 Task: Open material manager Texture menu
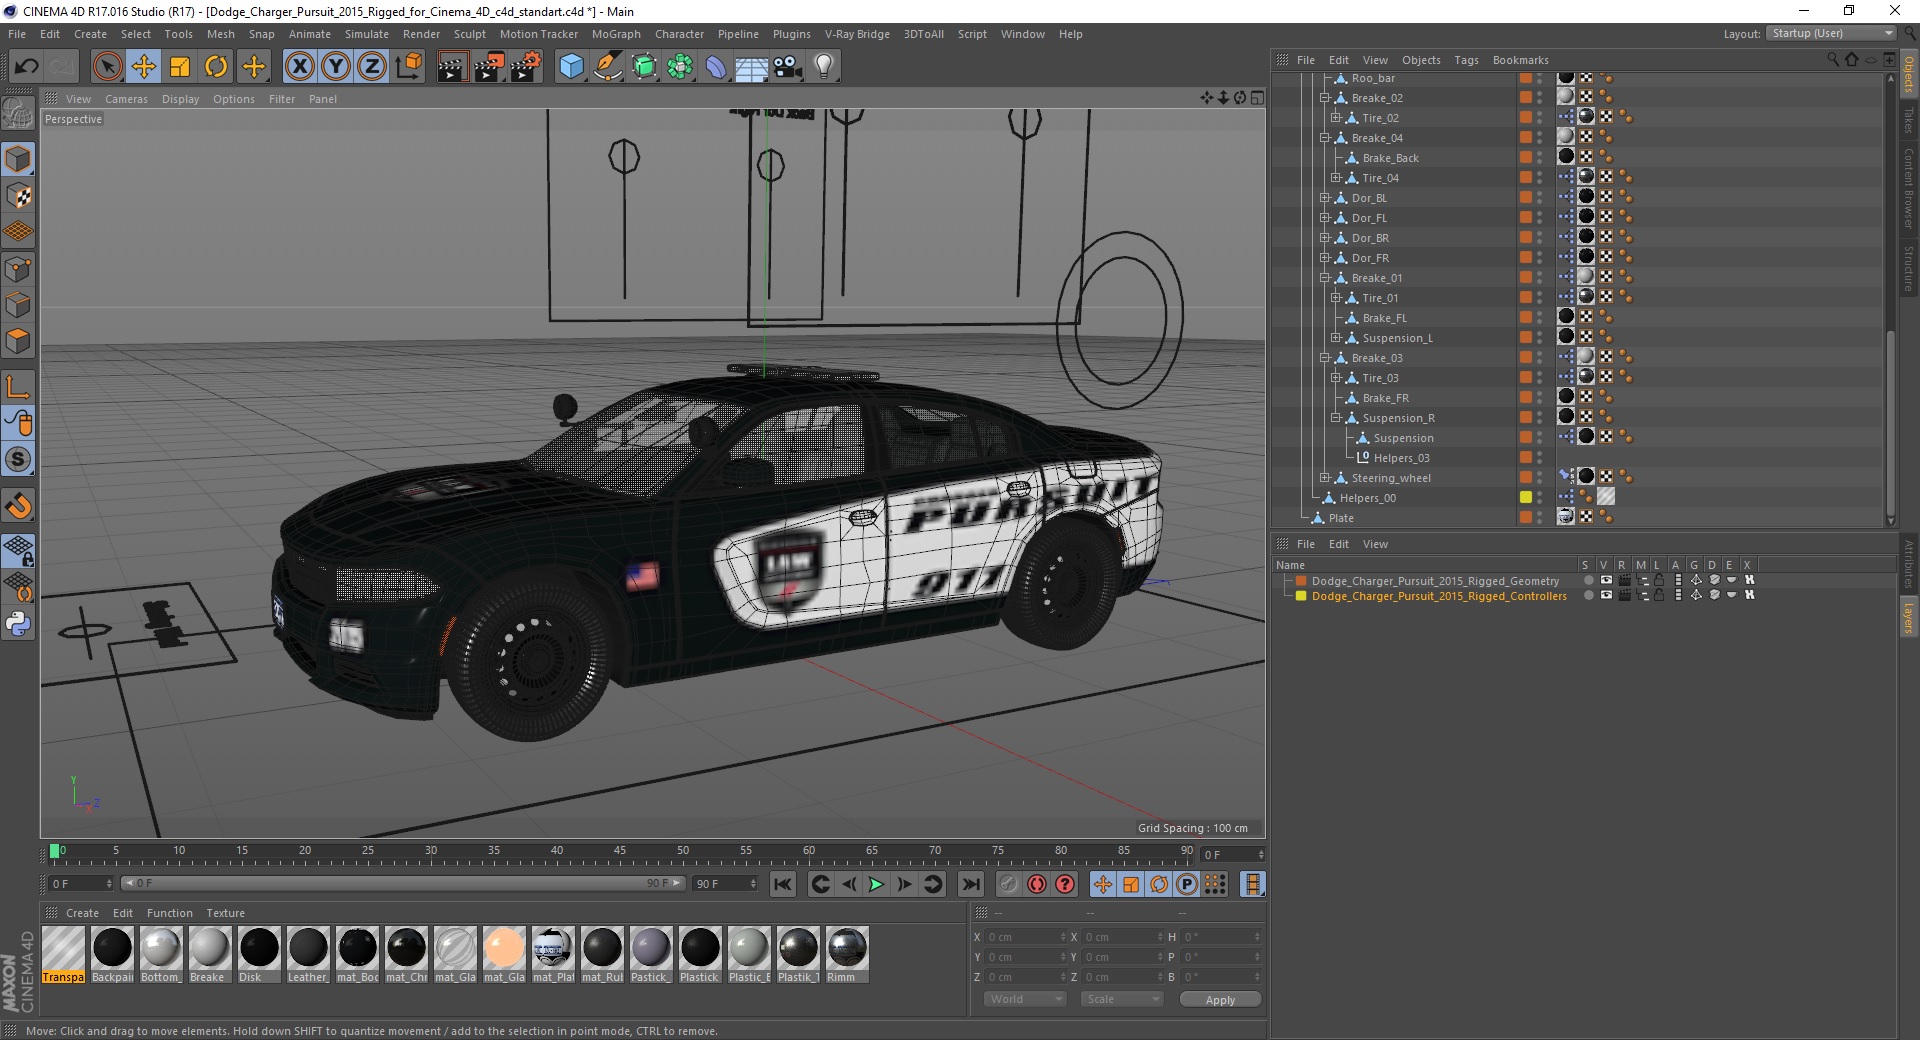click(x=225, y=913)
